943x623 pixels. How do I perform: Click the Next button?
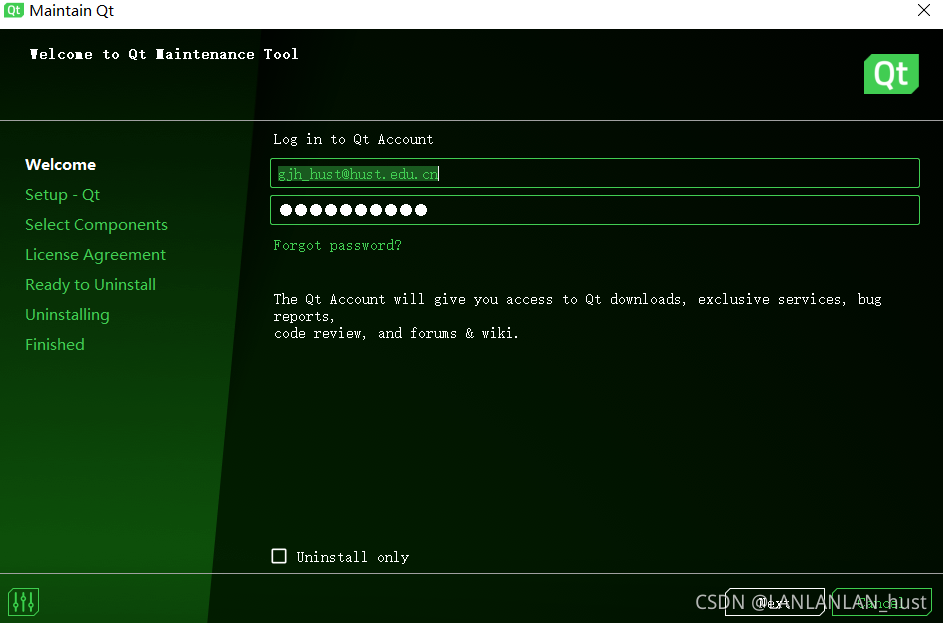[x=775, y=602]
